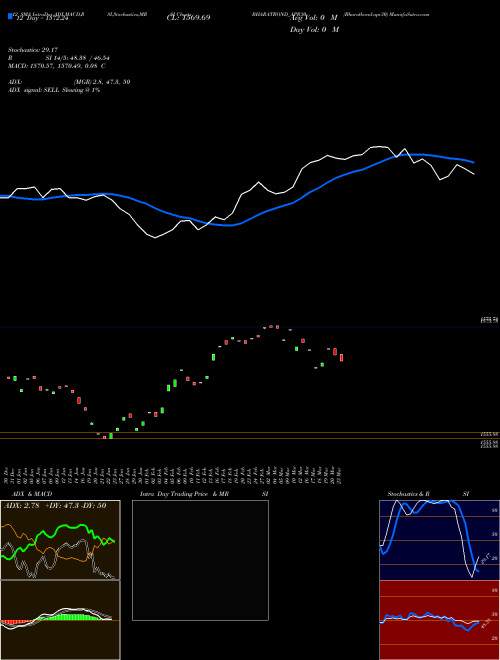Click the "SI 14/3: 48.38 / 46.54" reading
Image resolution: width=500 pixels, height=660 pixels.
click(77, 58)
